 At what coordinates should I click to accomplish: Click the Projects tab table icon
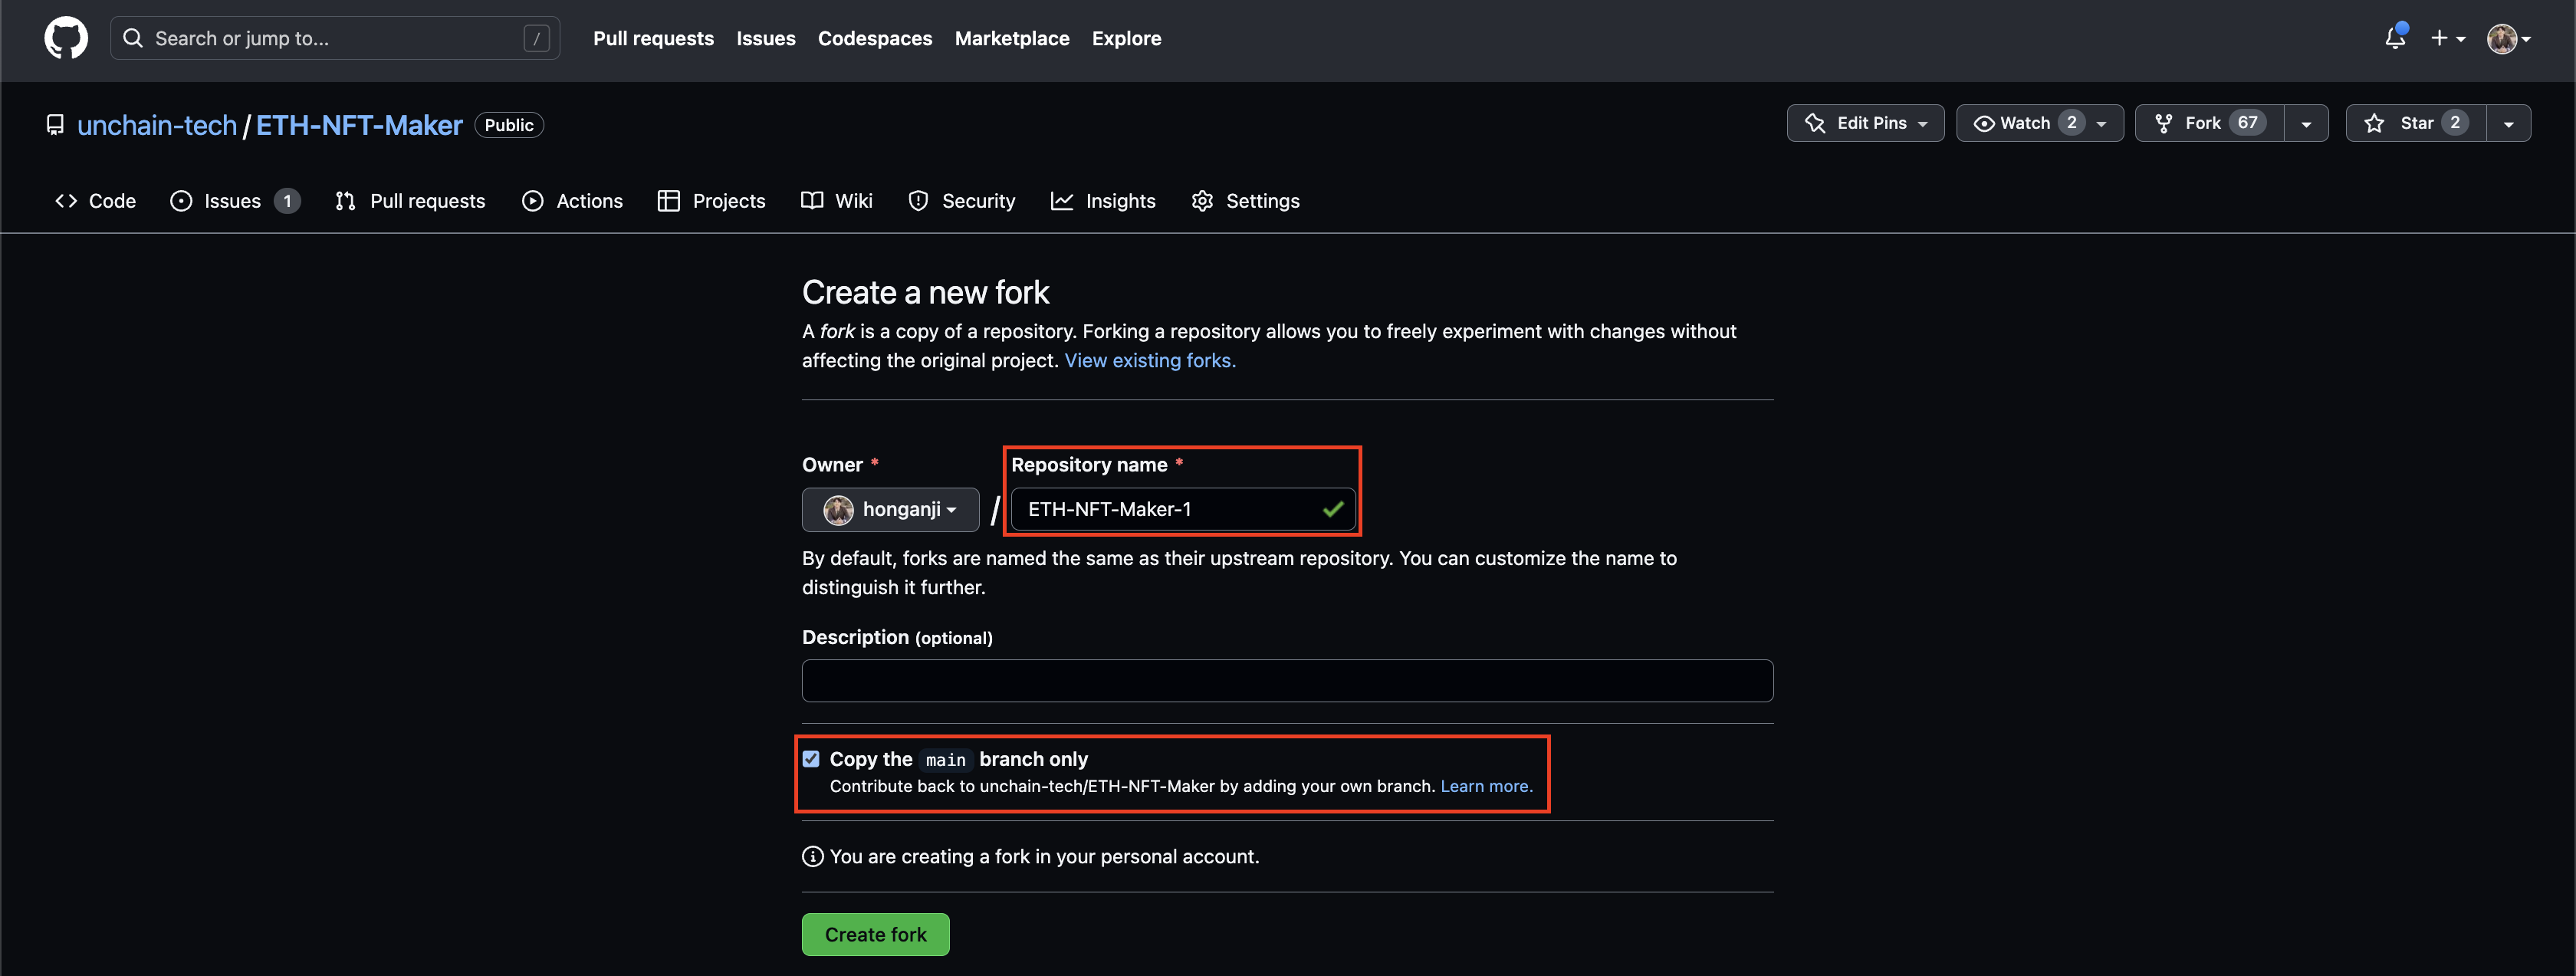tap(669, 201)
